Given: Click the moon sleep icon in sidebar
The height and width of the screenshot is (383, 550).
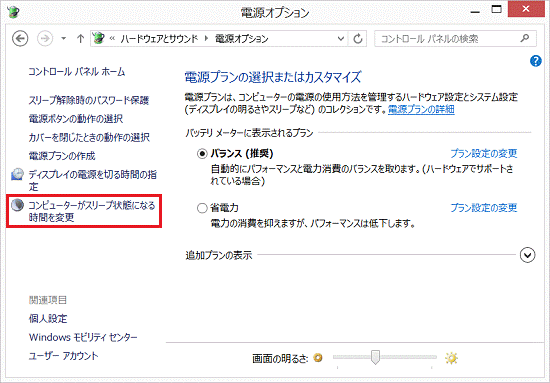Looking at the screenshot, I should [x=17, y=205].
